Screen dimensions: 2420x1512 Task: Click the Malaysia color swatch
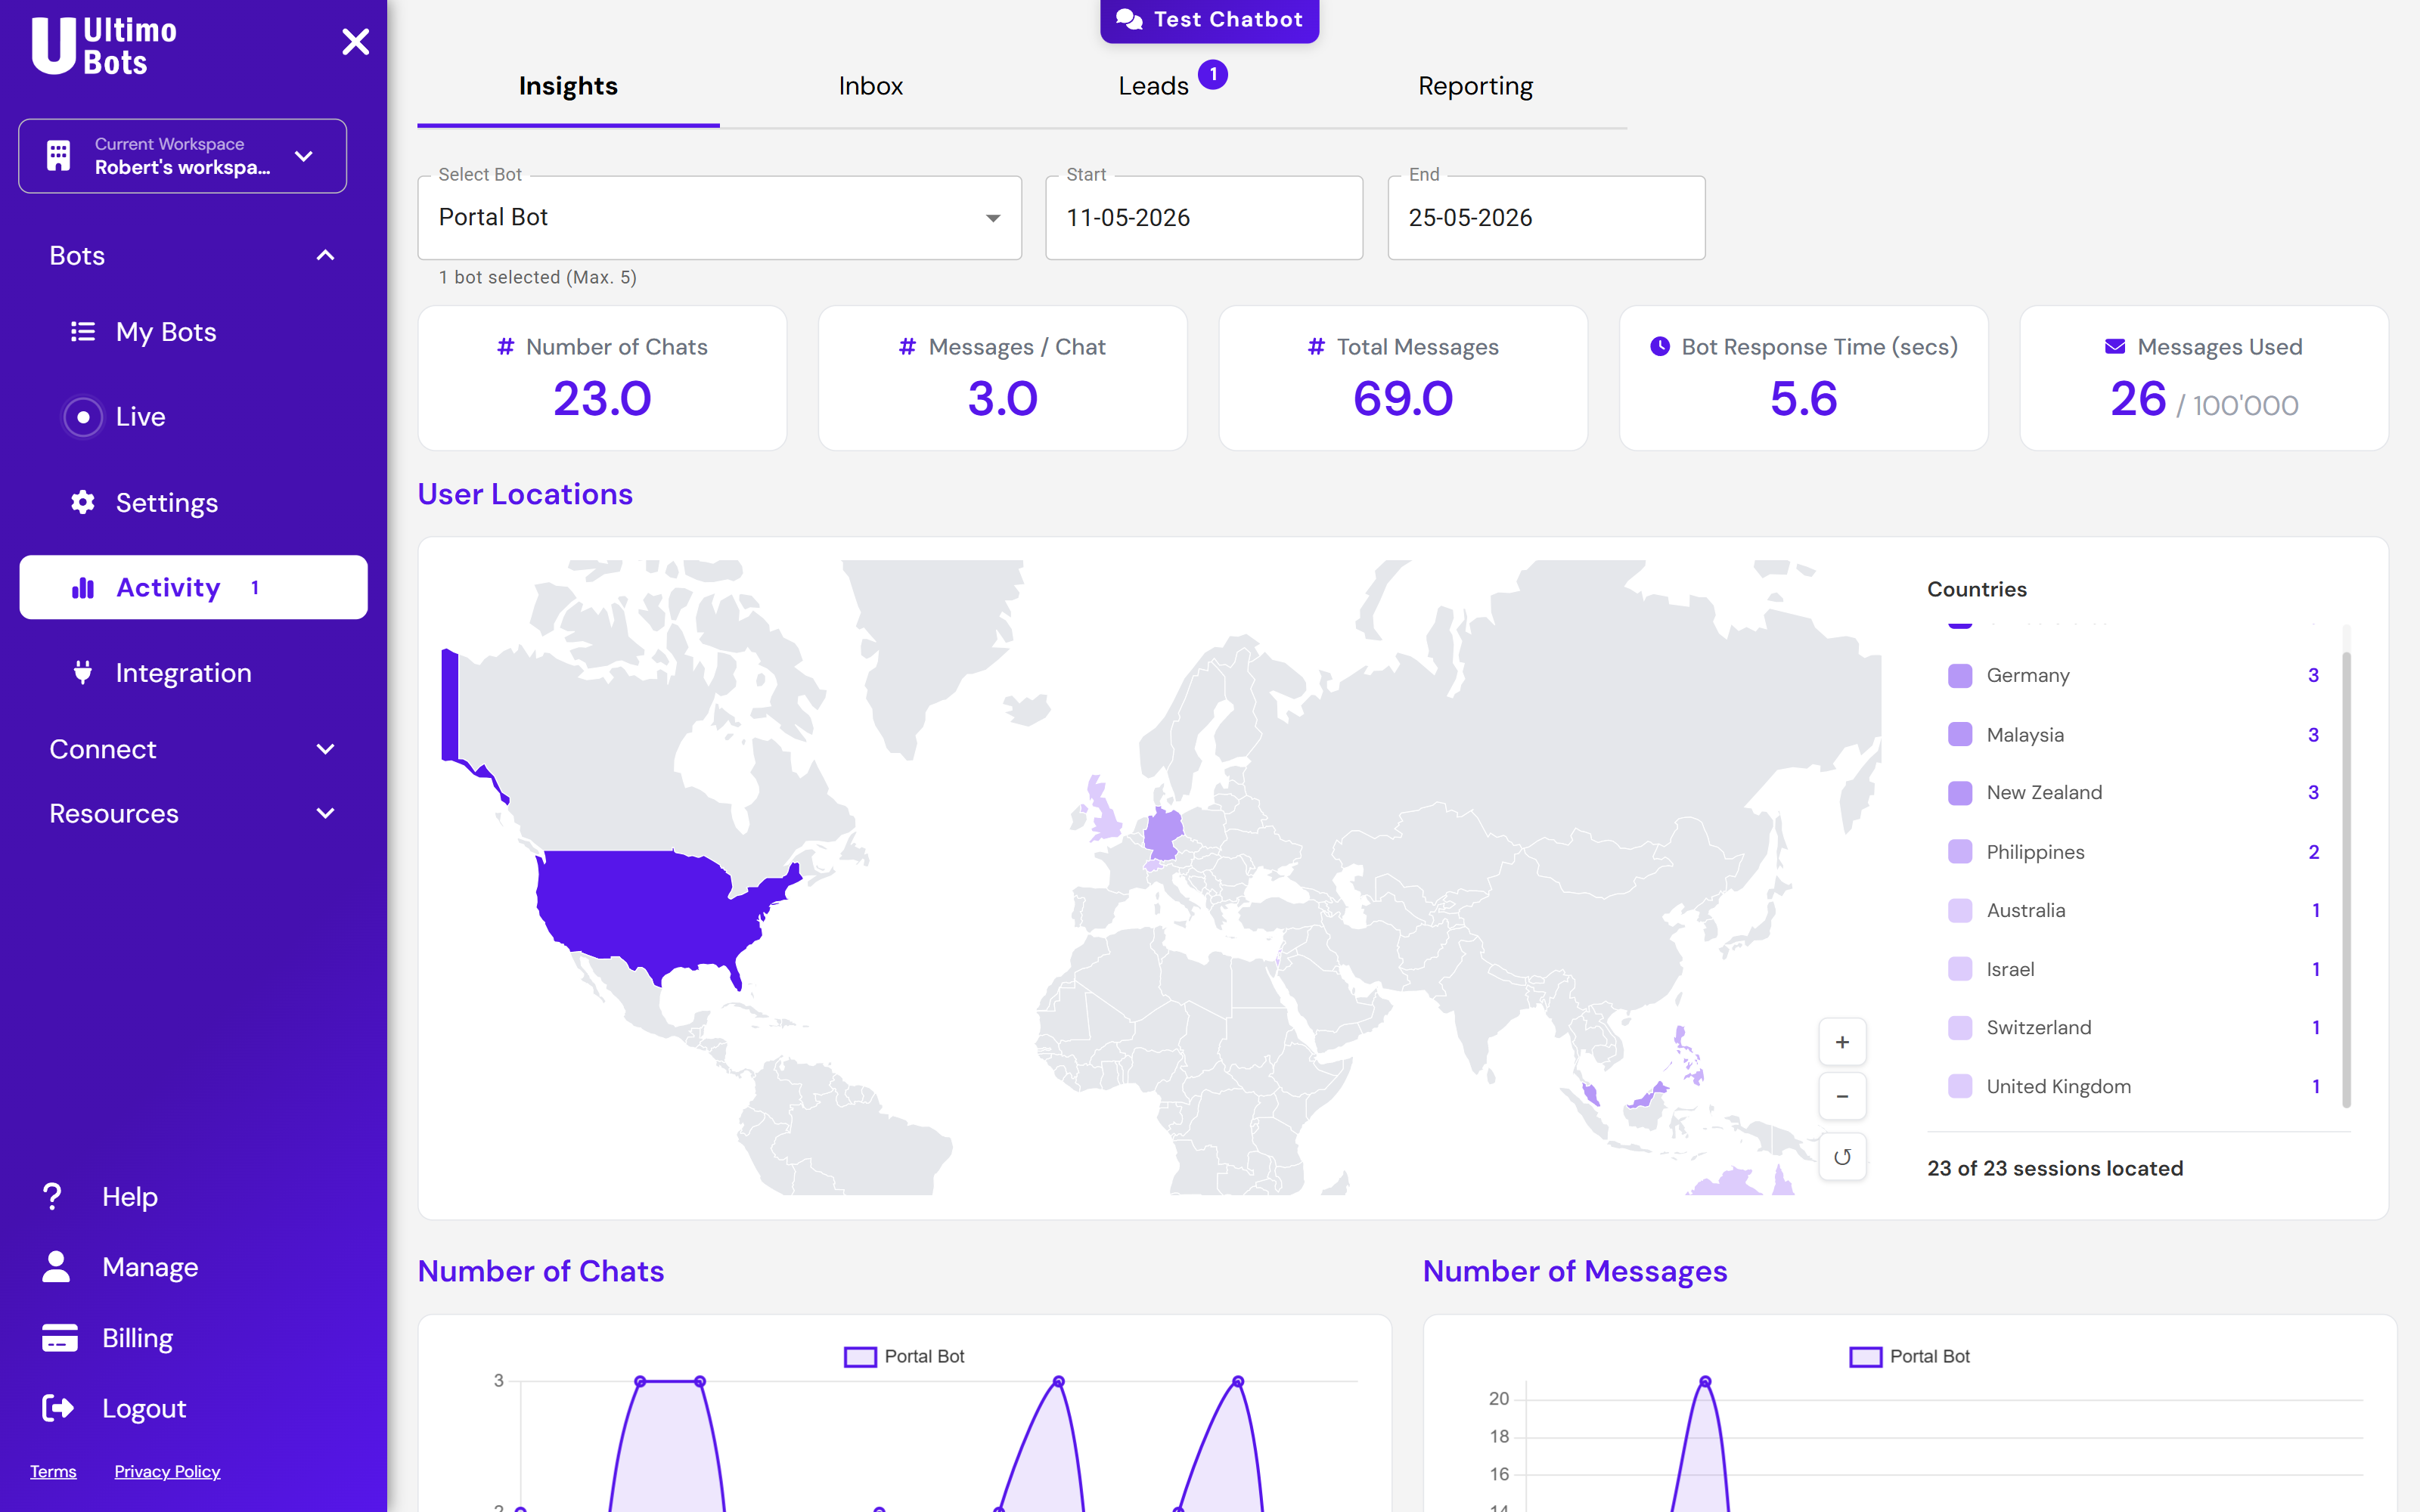click(1960, 734)
